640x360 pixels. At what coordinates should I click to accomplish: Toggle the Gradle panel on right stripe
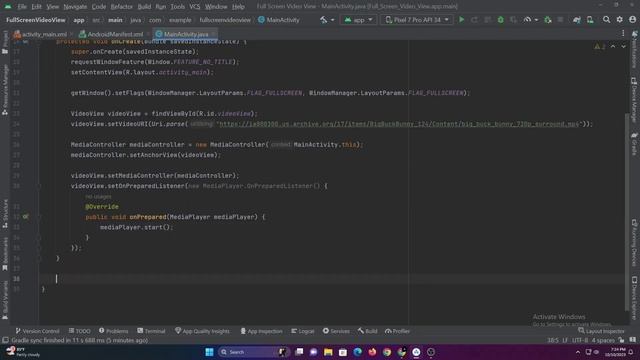click(x=634, y=144)
